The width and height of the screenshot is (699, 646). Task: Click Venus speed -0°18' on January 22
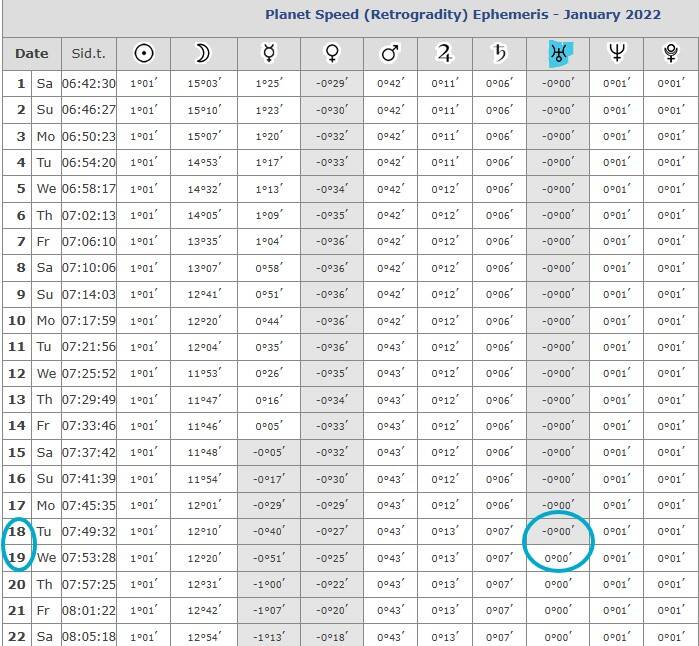(332, 637)
